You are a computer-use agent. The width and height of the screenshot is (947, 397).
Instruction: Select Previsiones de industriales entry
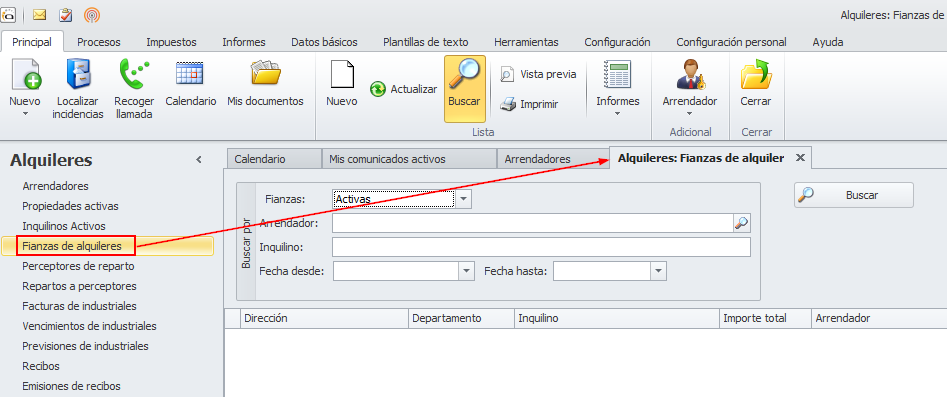click(85, 346)
